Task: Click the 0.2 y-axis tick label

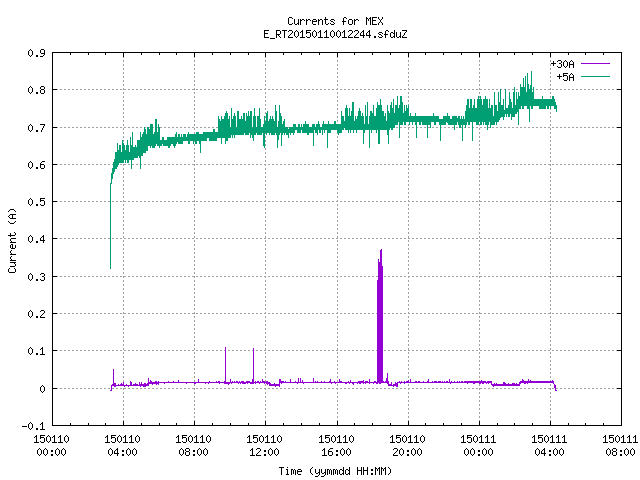Action: pyautogui.click(x=36, y=314)
